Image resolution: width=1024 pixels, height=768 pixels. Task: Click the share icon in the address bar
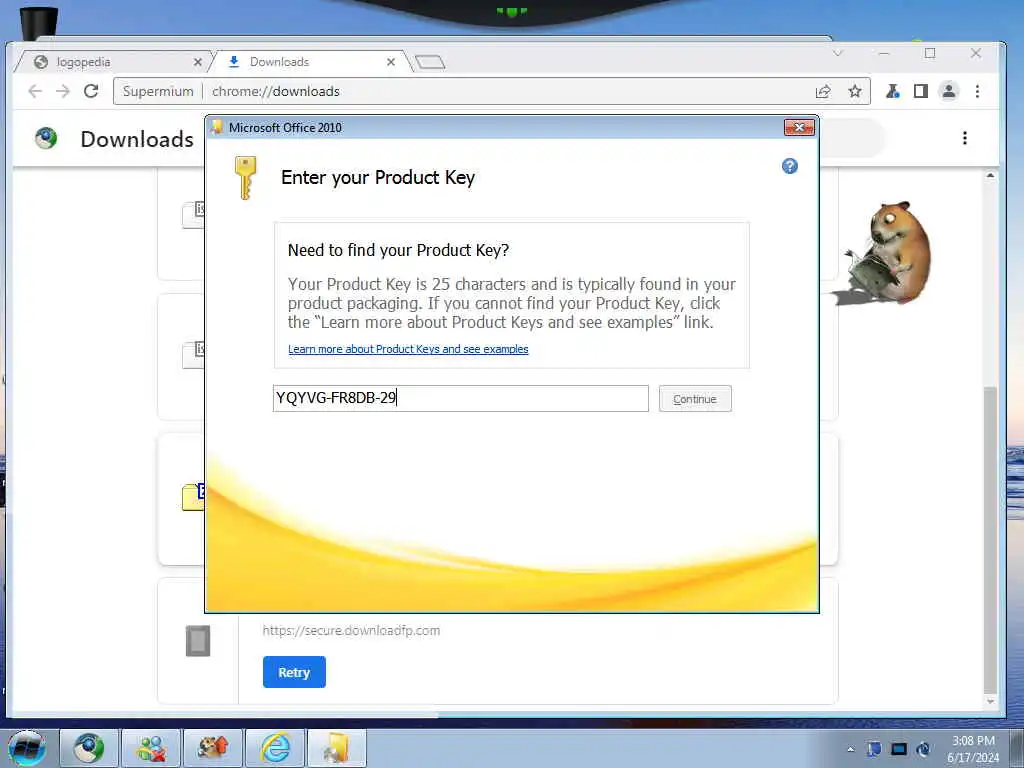pyautogui.click(x=824, y=91)
